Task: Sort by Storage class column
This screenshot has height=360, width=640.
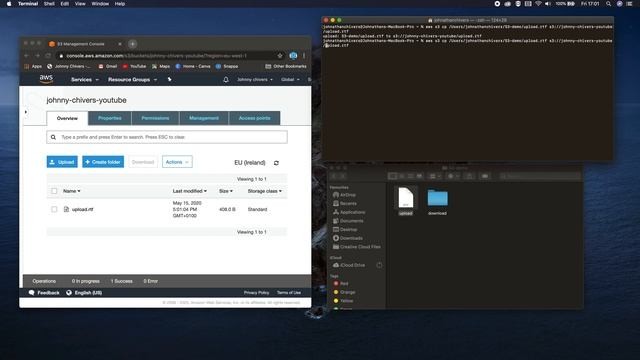Action: pyautogui.click(x=264, y=191)
